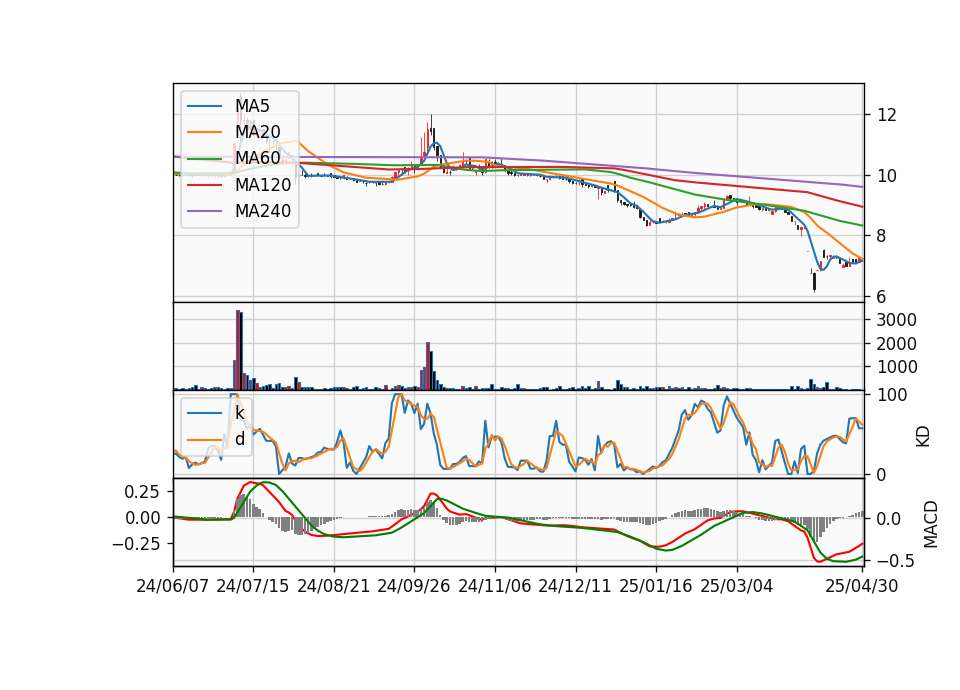Click the volume axis value 1000
Screen dimensions: 960x690
coord(897,367)
